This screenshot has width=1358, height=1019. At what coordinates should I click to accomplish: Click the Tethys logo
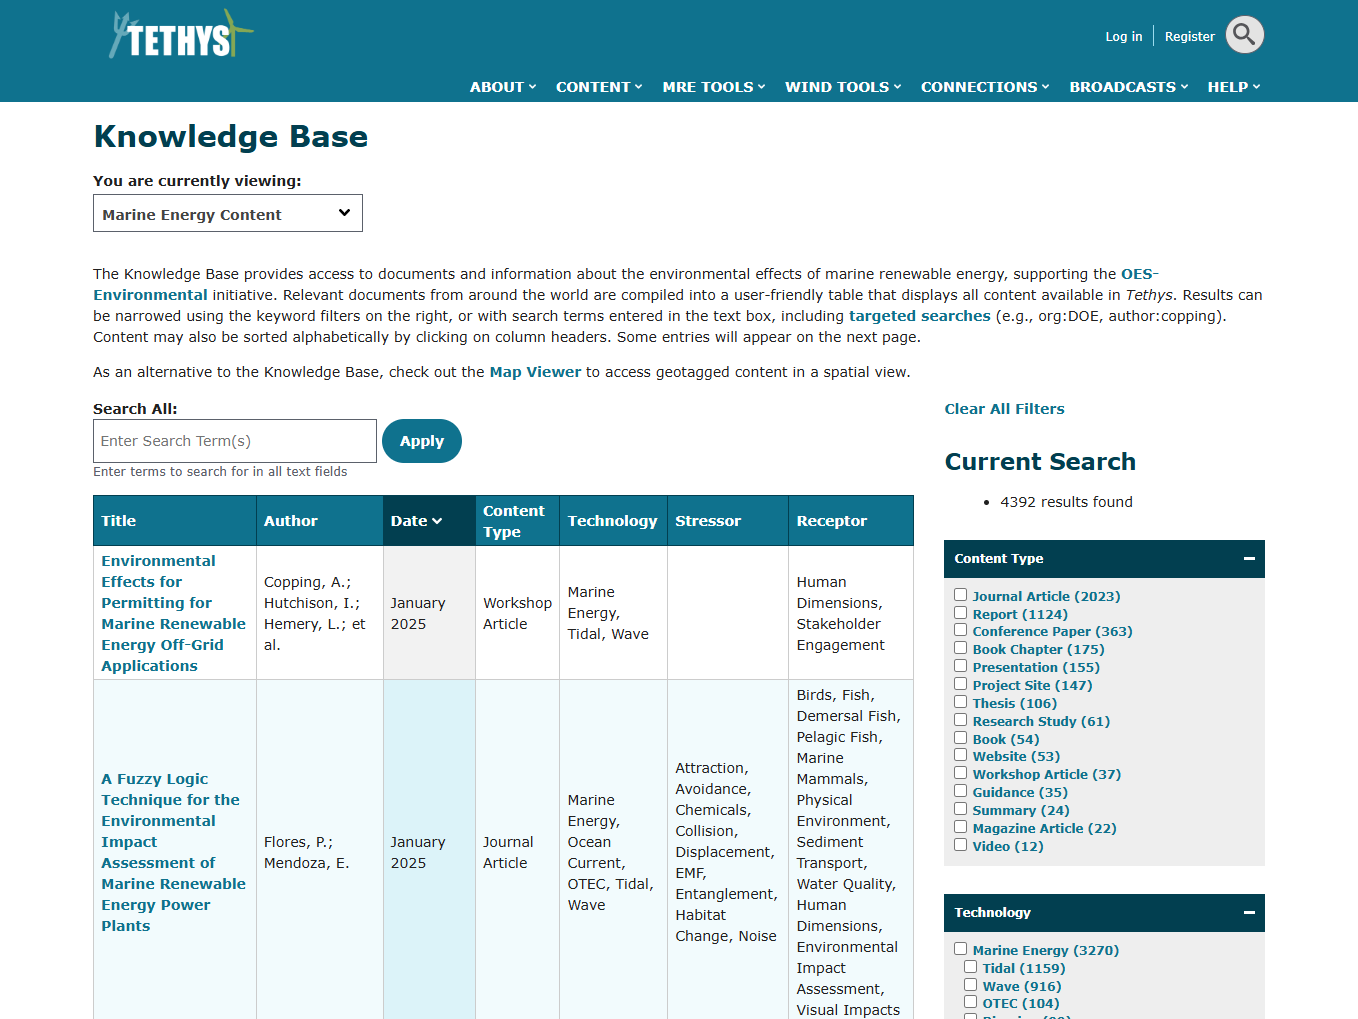(181, 35)
